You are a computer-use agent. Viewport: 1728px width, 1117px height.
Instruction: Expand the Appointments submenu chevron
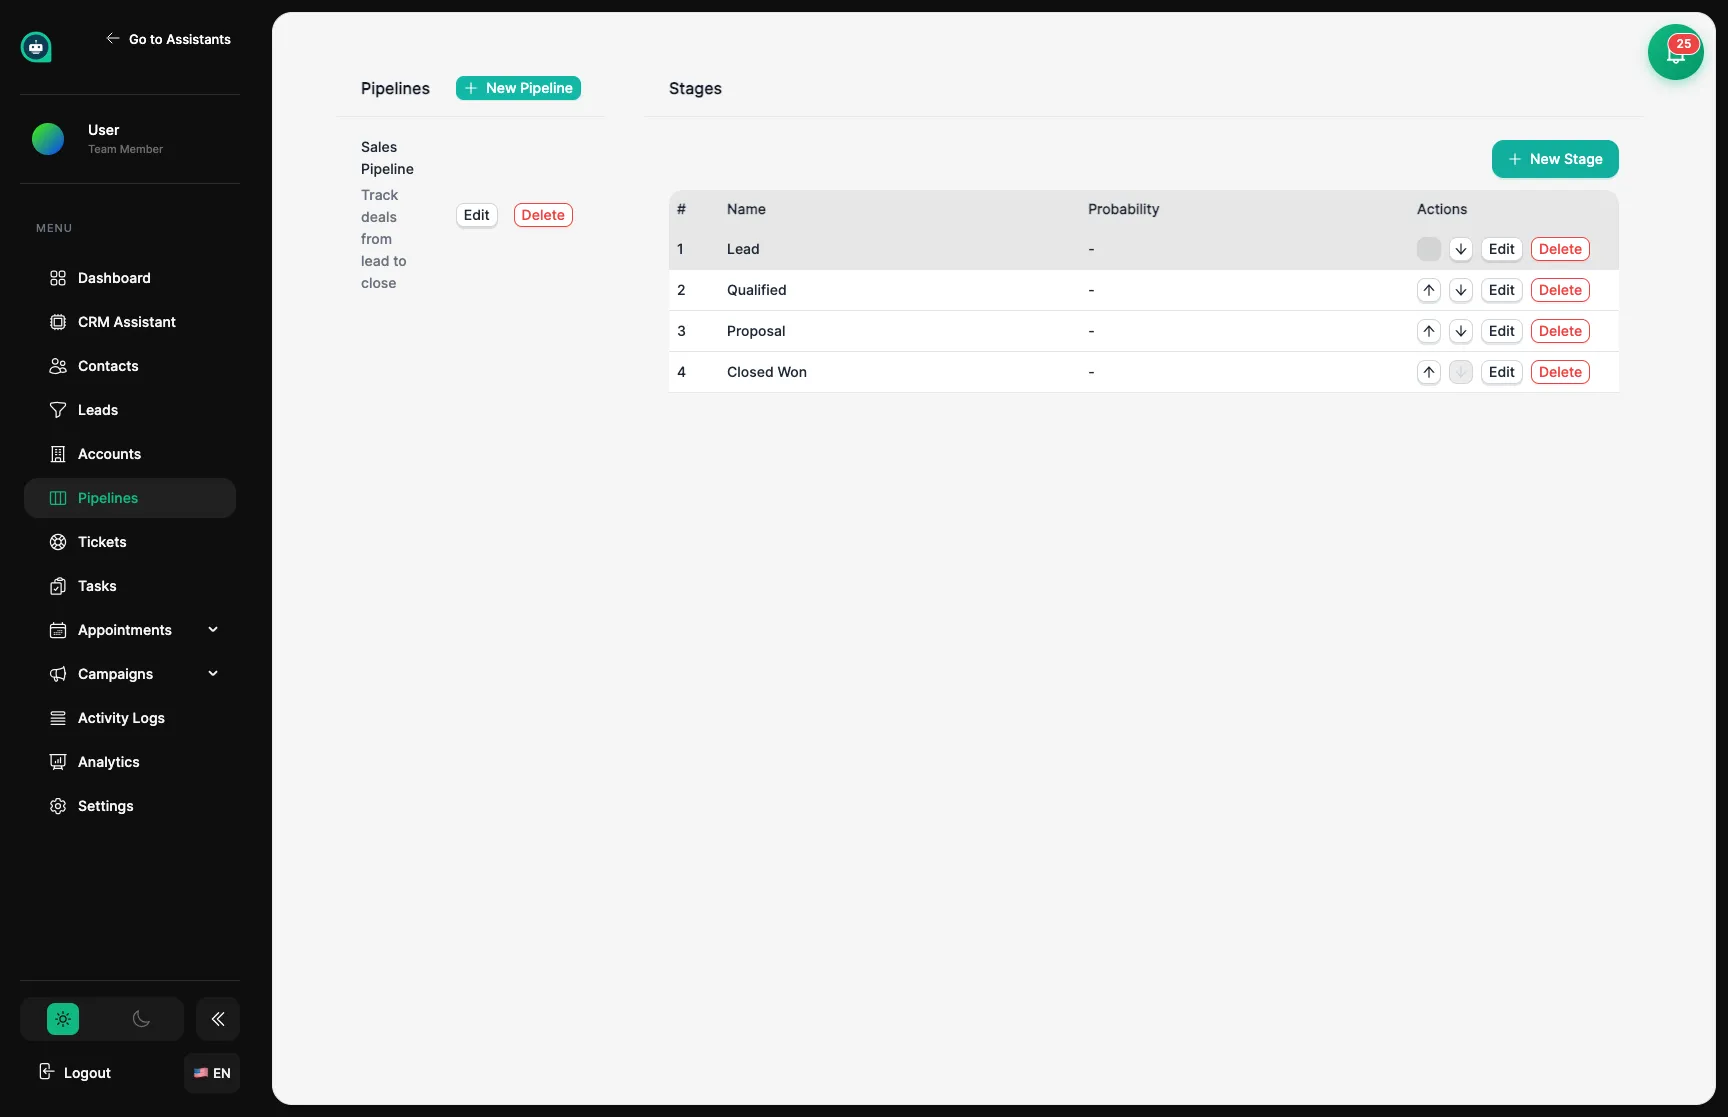[213, 629]
